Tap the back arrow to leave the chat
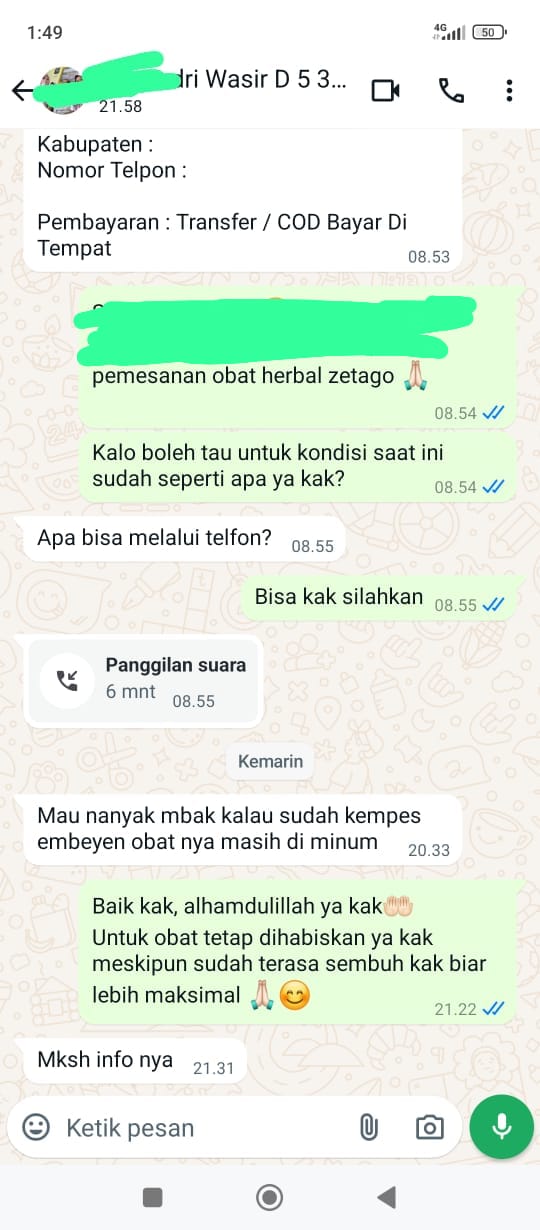Viewport: 540px width, 1230px height. tap(21, 91)
